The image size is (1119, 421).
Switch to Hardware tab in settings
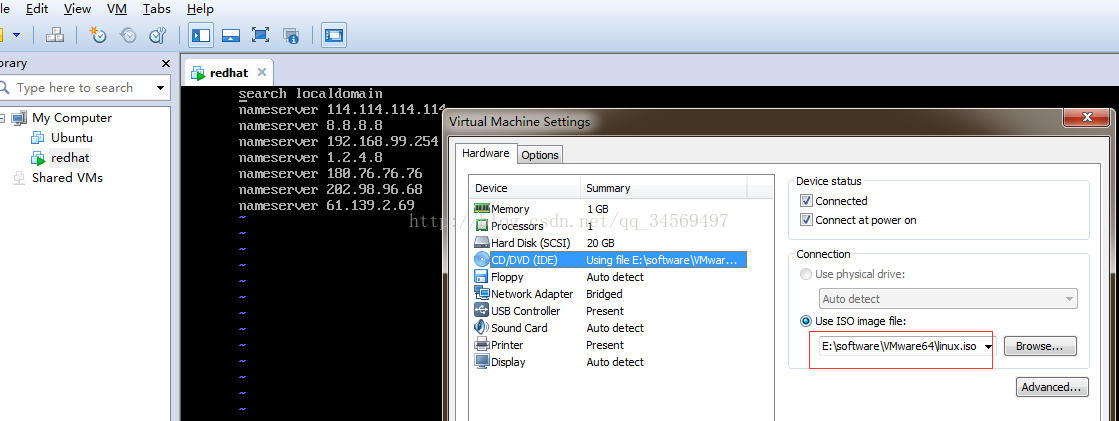[x=485, y=153]
